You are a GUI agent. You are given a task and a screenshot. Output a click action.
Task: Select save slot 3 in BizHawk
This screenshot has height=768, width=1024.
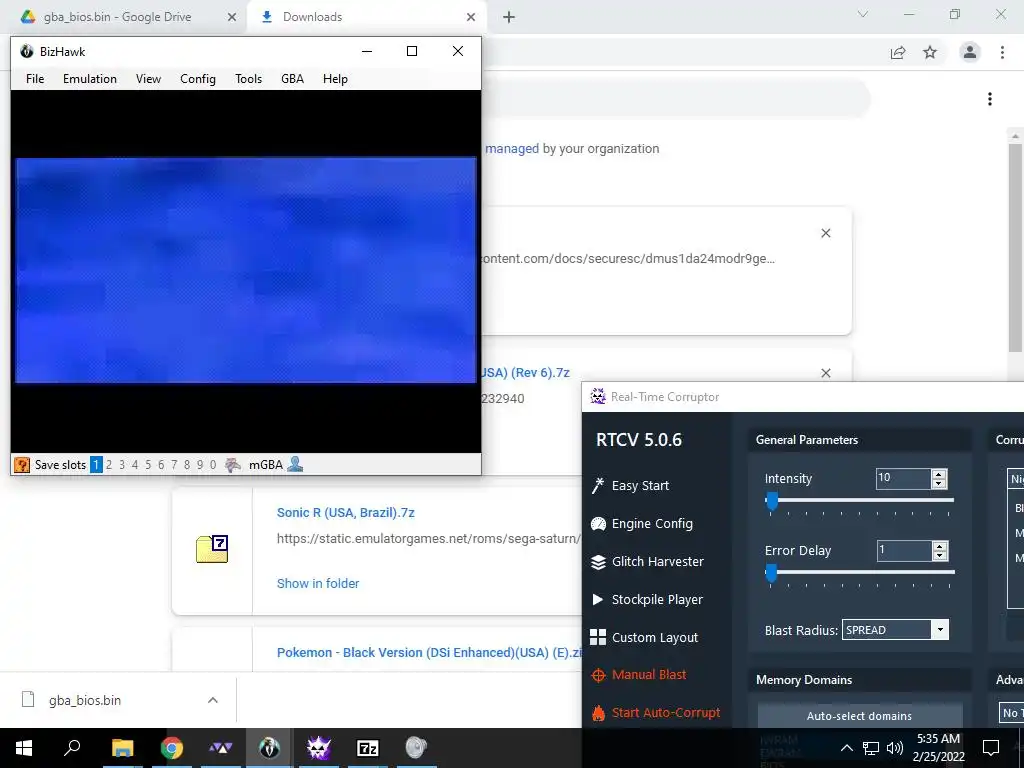coord(122,465)
